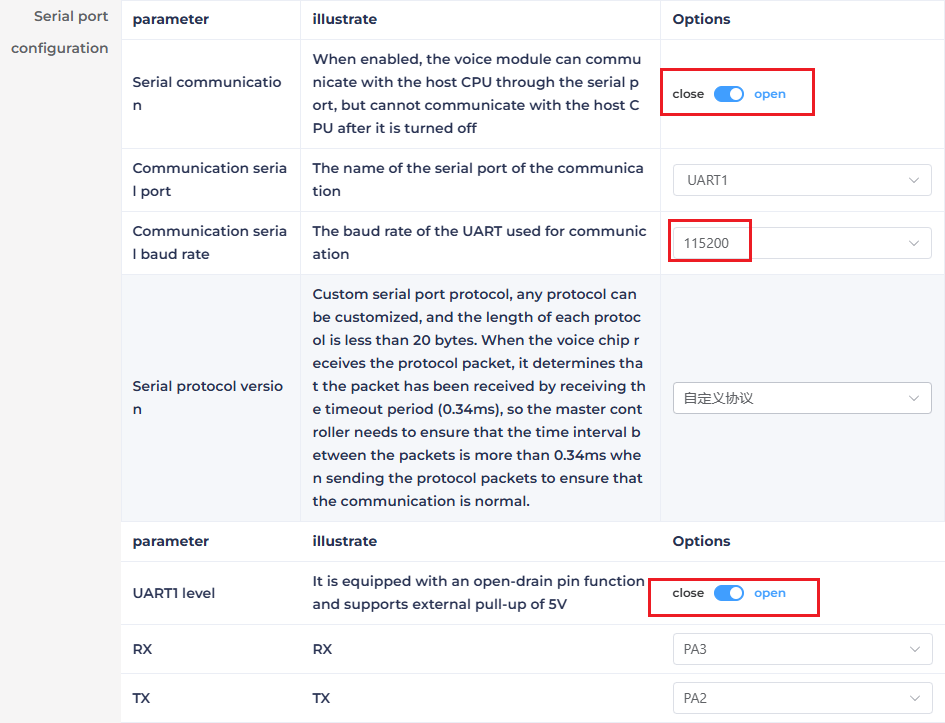945x723 pixels.
Task: Open the 115200 baud rate dropdown
Action: tap(802, 243)
